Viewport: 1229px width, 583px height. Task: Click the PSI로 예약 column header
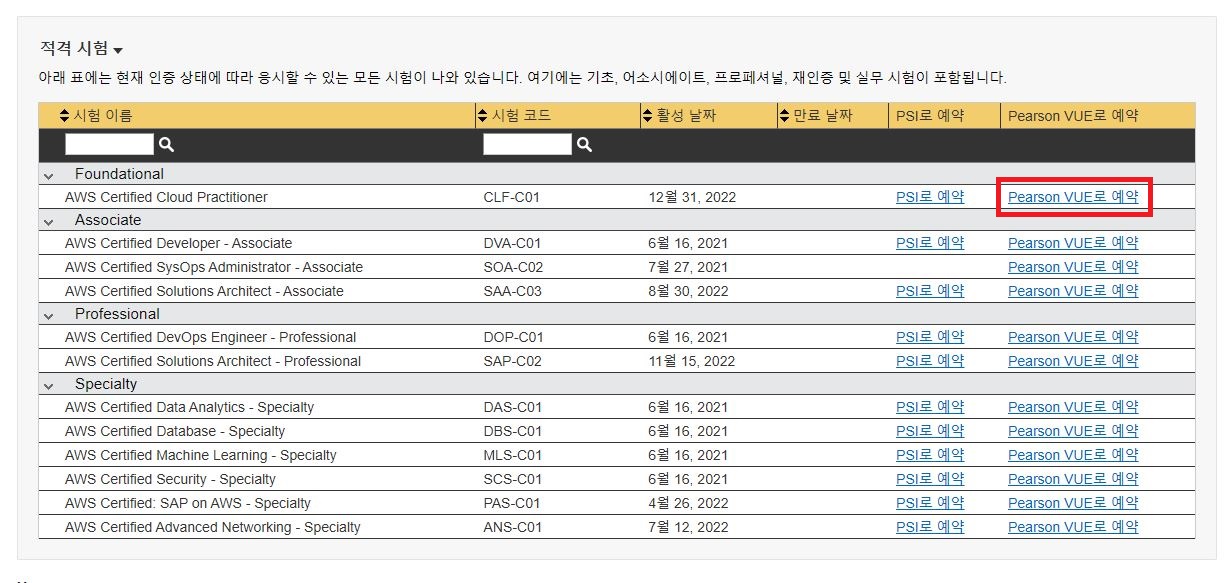[x=930, y=116]
